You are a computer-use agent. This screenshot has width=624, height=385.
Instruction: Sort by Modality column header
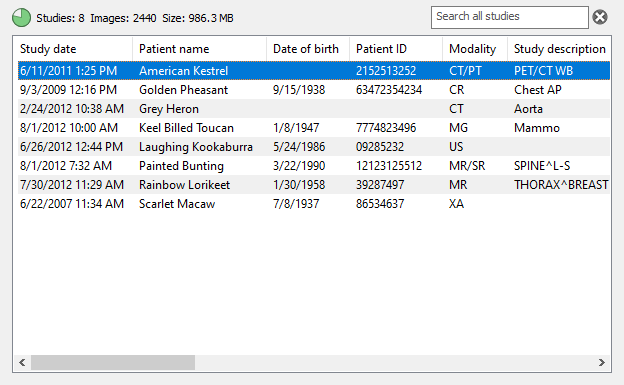(x=475, y=49)
